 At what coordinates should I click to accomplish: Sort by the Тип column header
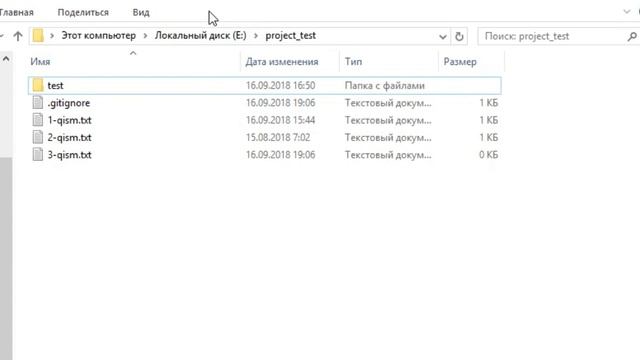pyautogui.click(x=389, y=62)
